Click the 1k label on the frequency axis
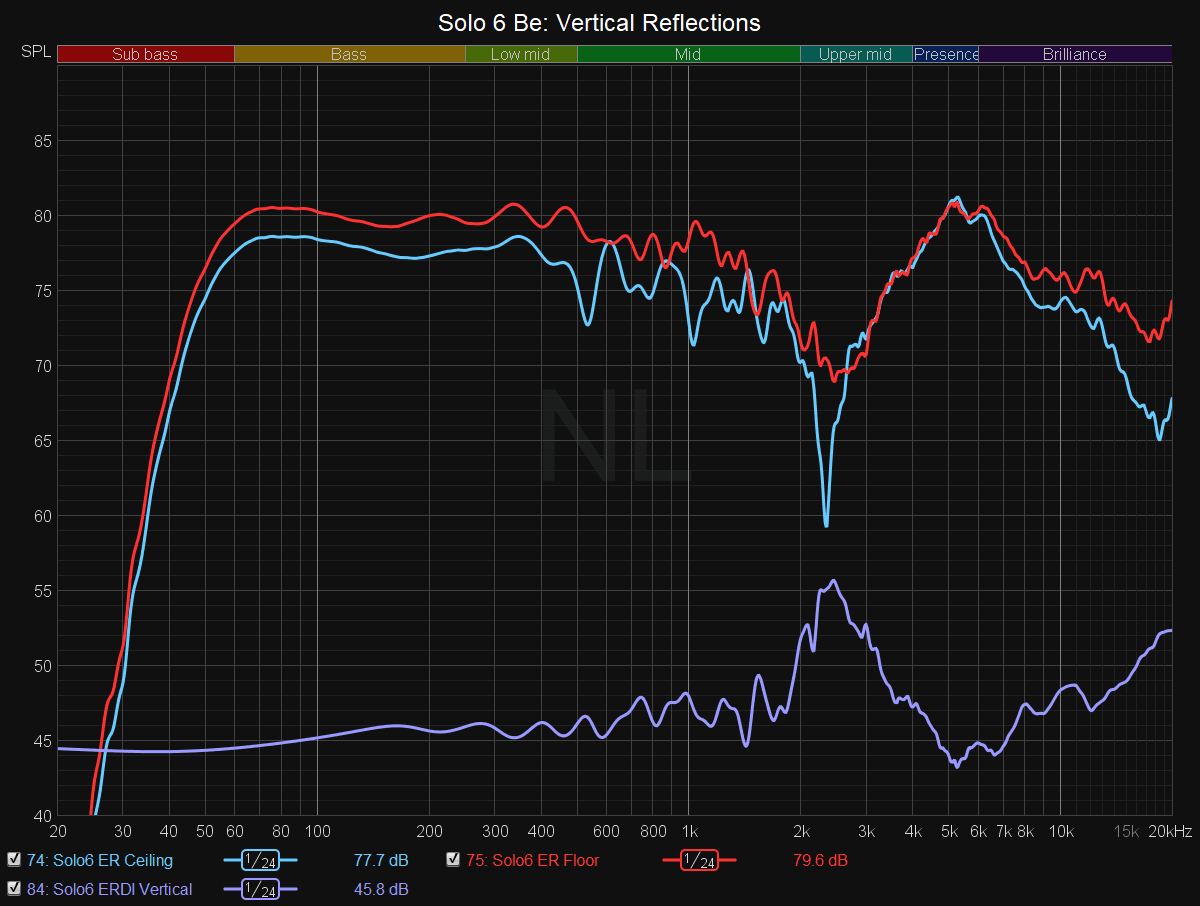The image size is (1200, 906). coord(688,831)
